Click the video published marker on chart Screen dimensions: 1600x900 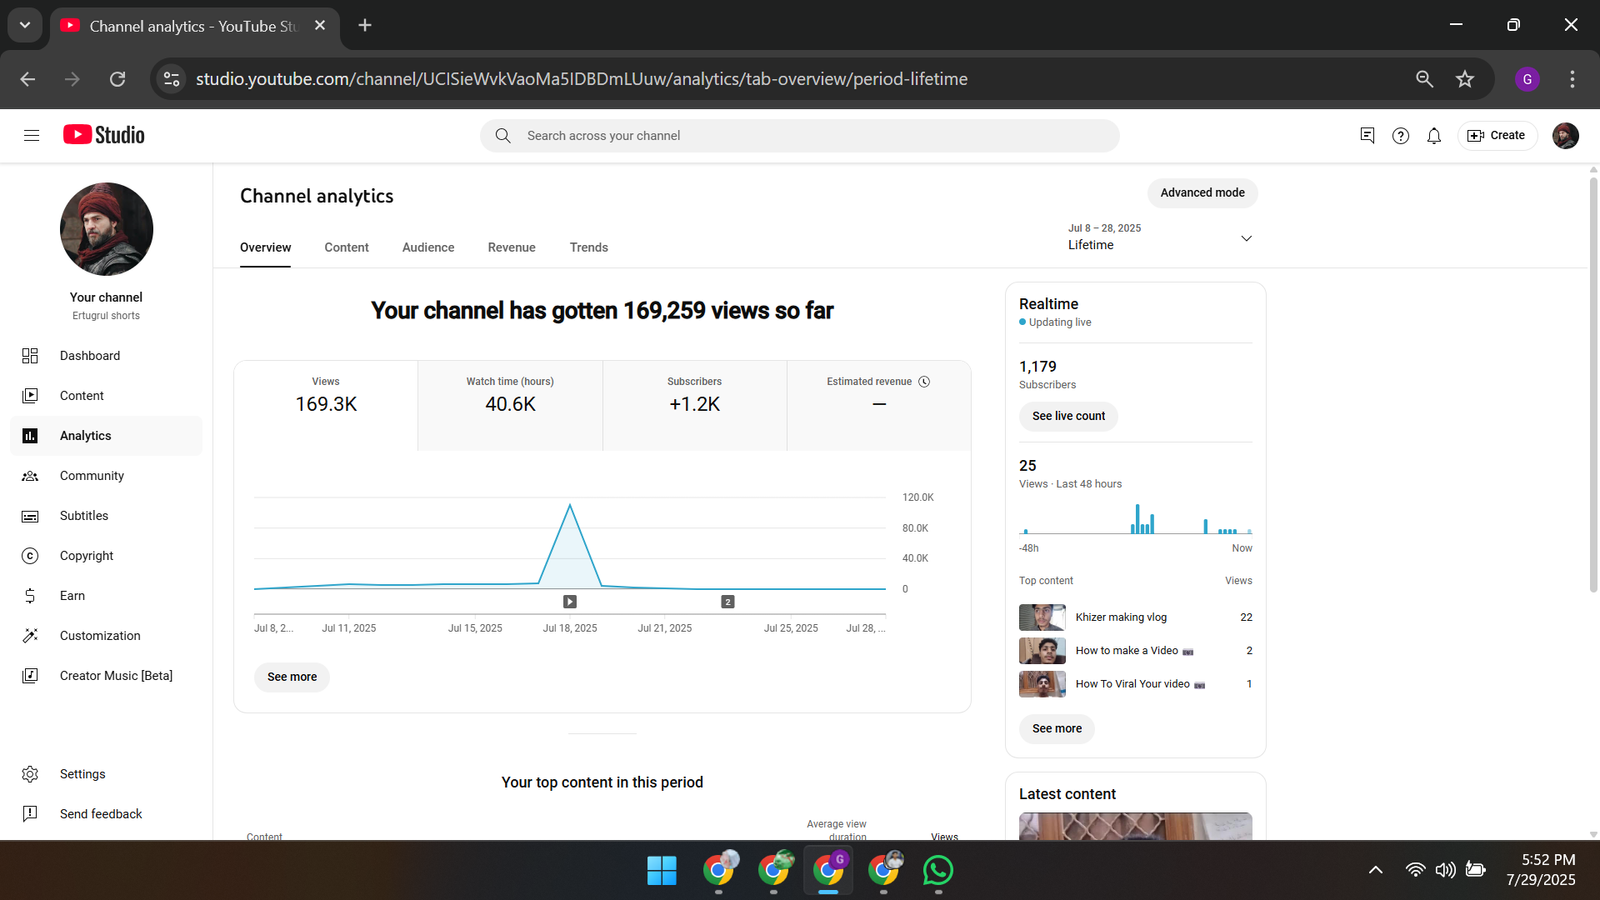[570, 601]
